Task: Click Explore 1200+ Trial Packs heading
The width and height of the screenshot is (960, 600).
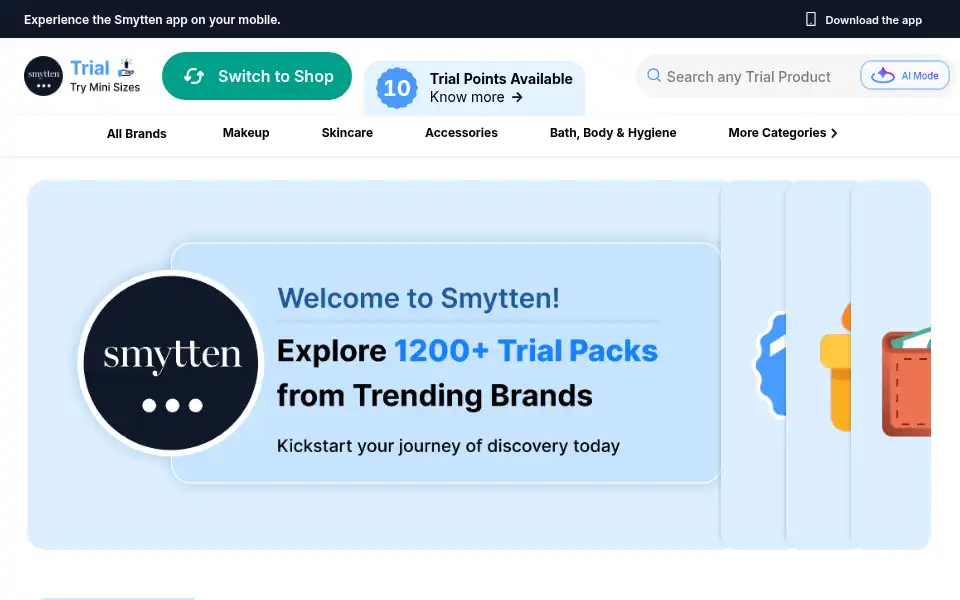Action: pos(467,351)
